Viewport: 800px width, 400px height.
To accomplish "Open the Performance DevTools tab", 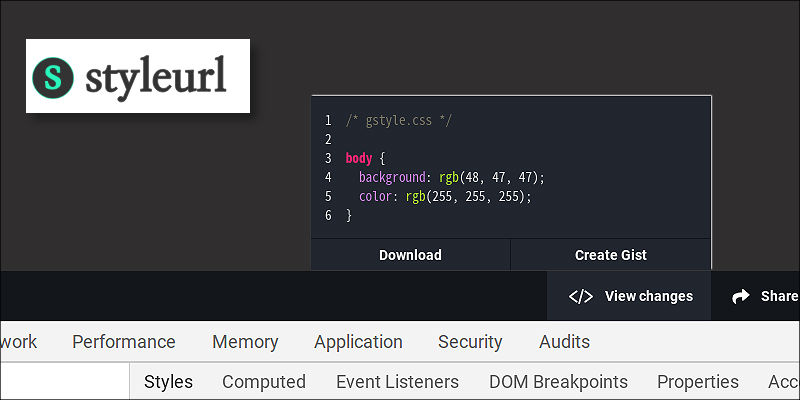I will pos(123,341).
